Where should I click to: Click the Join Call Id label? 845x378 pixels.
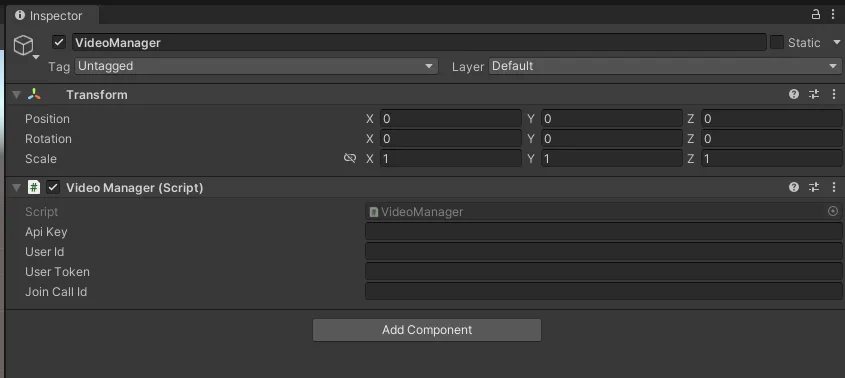(56, 292)
